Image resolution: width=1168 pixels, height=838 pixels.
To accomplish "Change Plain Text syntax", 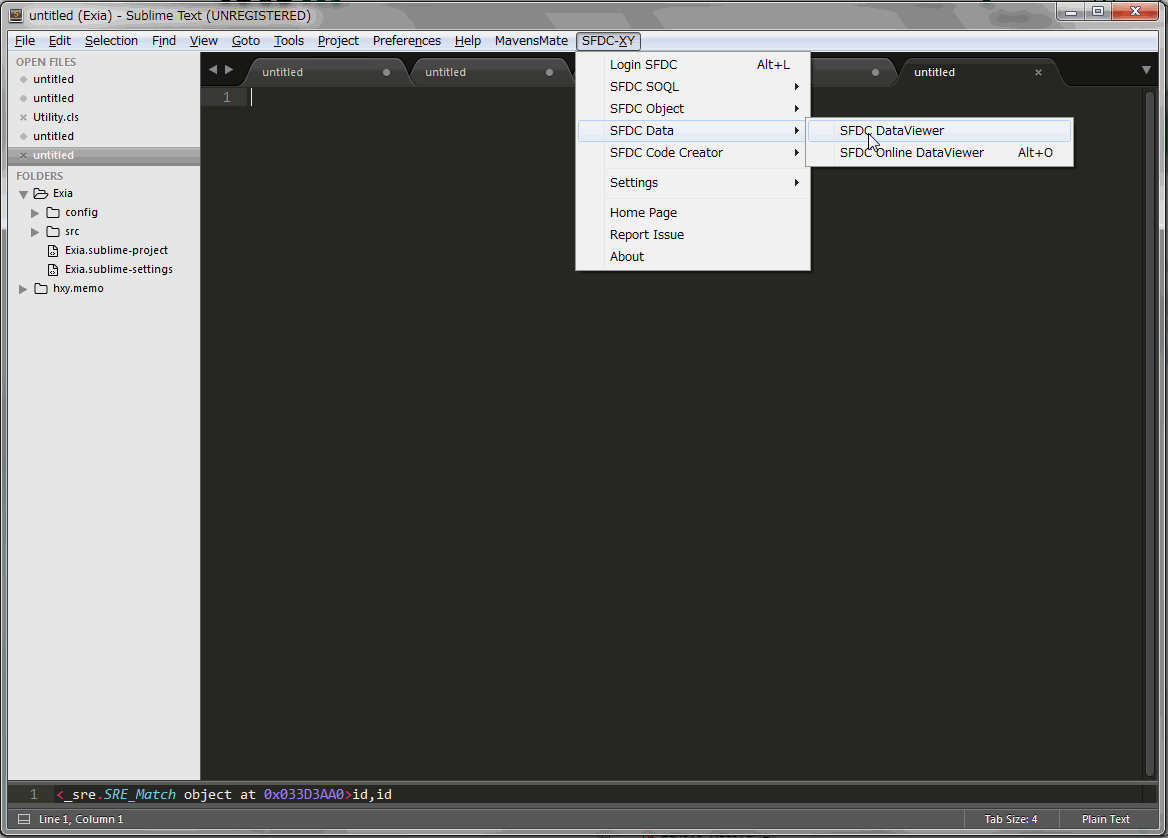I will 1105,819.
